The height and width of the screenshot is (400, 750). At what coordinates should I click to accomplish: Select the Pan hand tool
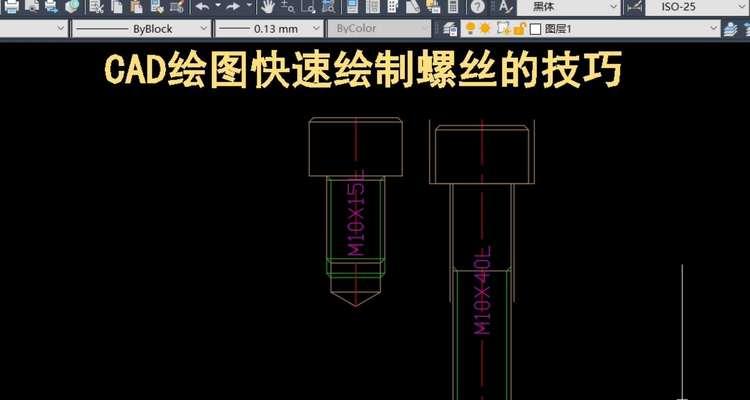click(x=268, y=6)
